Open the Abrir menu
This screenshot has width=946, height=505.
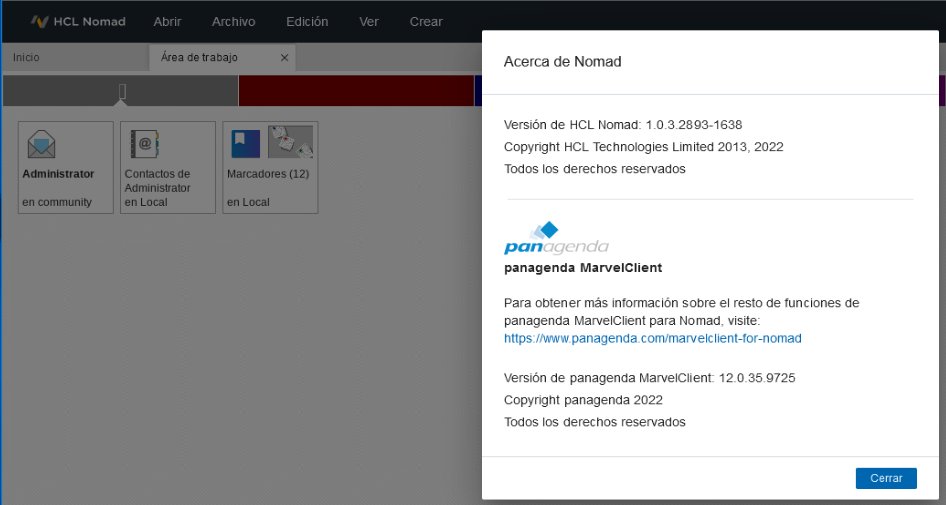167,22
